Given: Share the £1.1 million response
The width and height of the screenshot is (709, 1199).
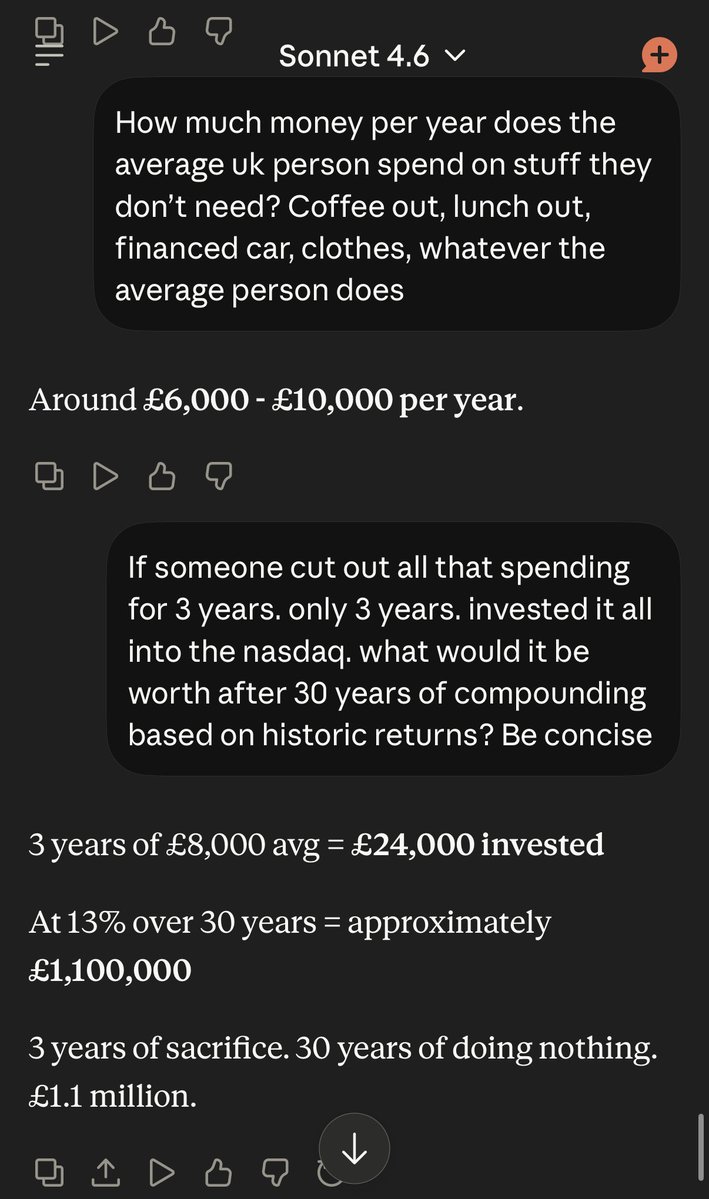Looking at the screenshot, I should (105, 1170).
